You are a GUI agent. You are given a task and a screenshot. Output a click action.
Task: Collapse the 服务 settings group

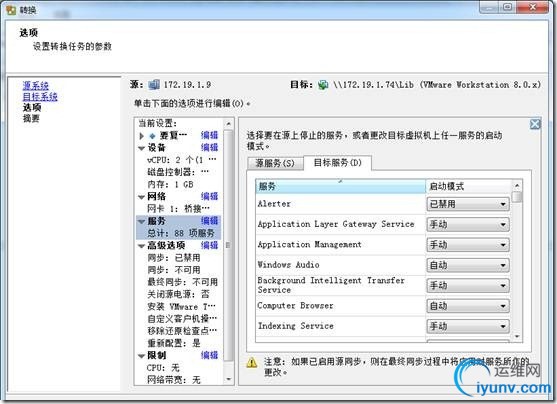pos(141,221)
